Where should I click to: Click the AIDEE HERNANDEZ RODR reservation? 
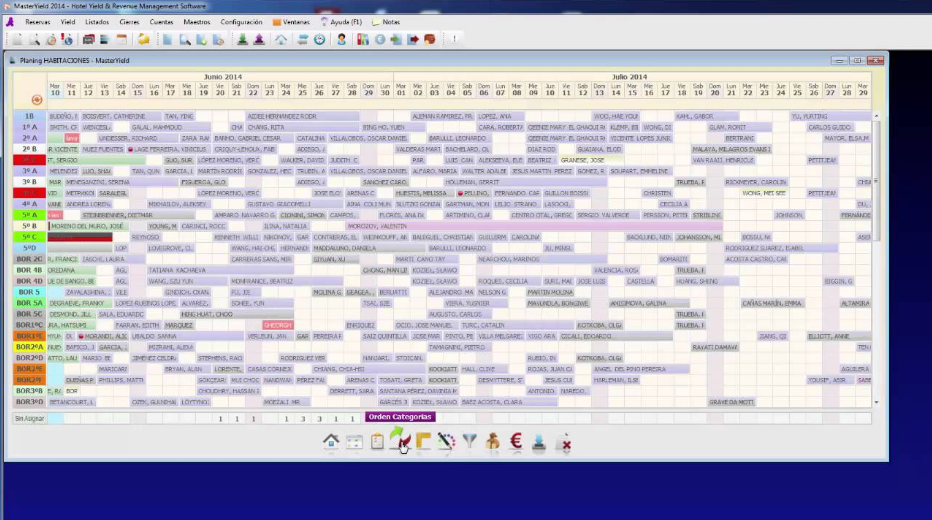303,116
